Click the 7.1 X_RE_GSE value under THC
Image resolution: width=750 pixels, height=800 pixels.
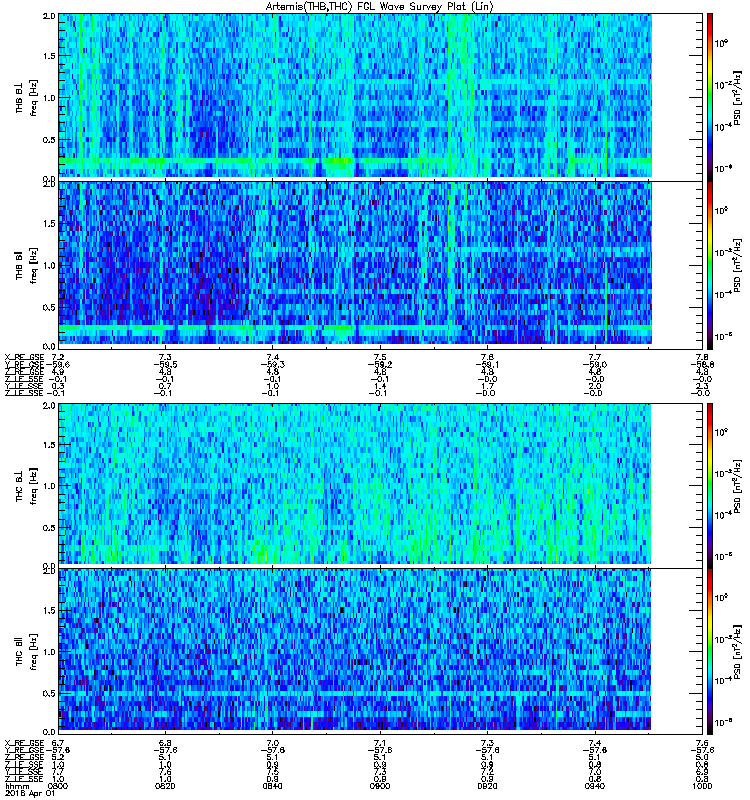tap(380, 743)
